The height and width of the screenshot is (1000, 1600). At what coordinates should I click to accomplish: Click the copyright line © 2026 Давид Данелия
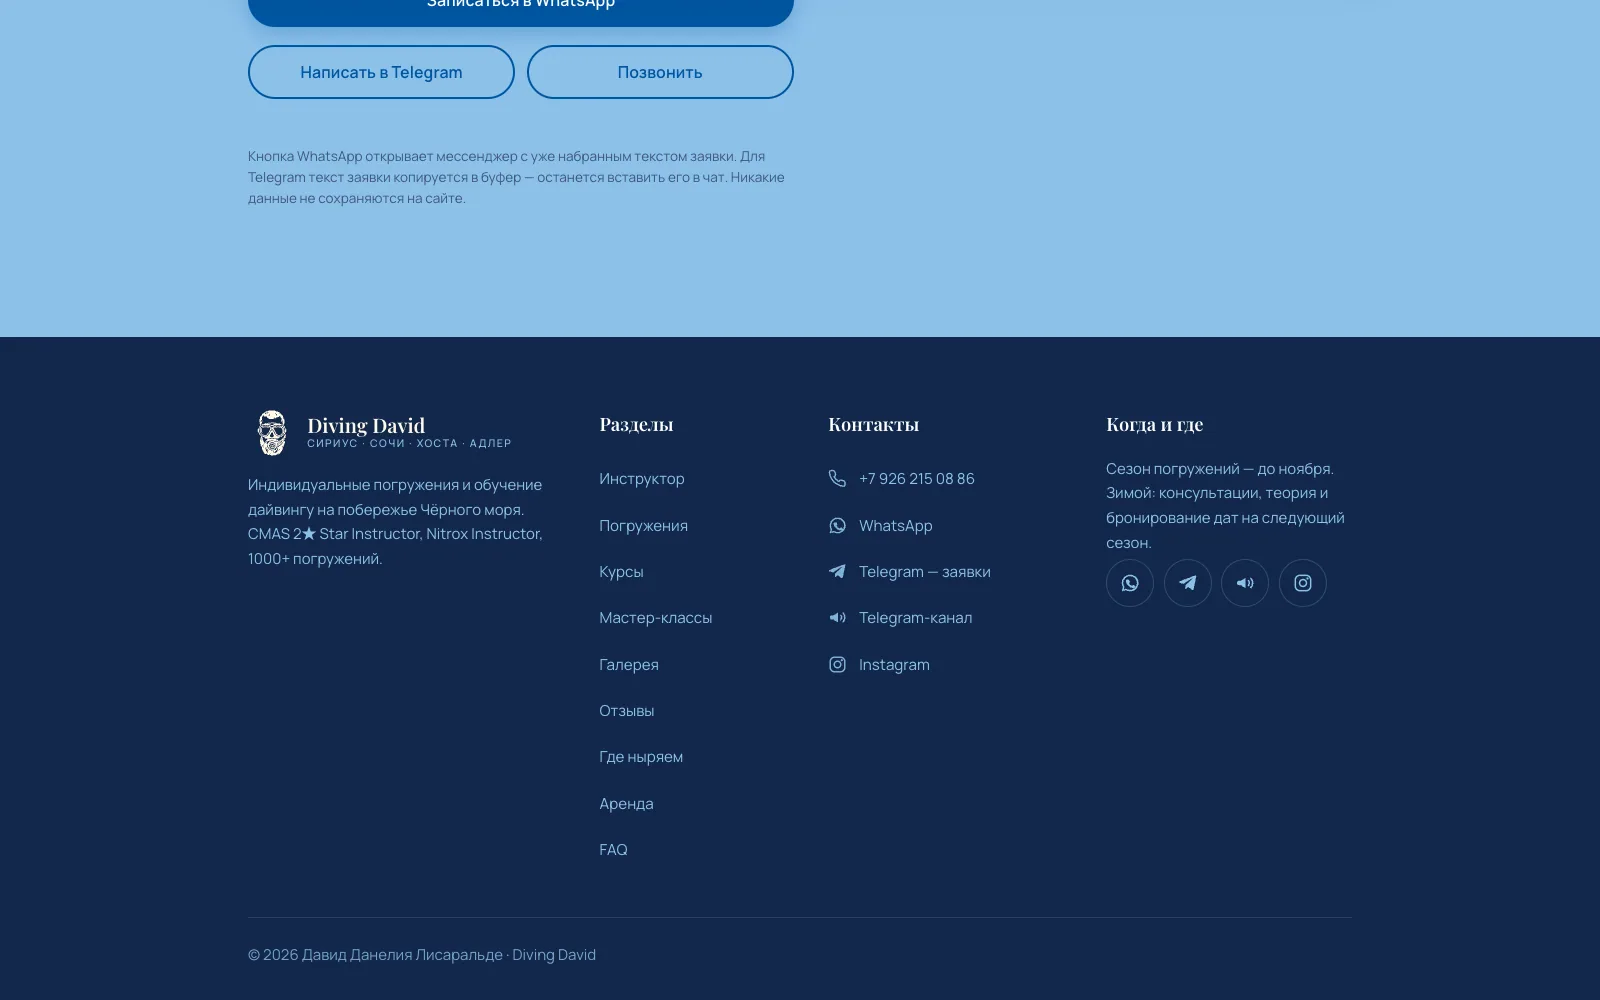pos(422,955)
